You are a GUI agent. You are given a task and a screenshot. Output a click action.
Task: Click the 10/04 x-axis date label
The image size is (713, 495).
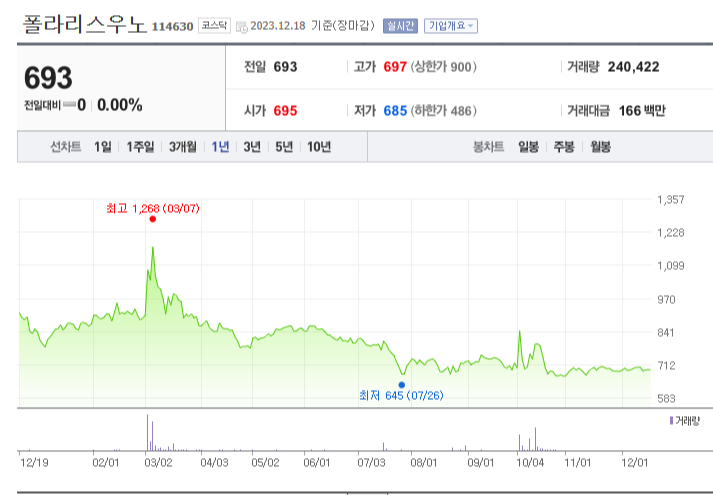coord(531,463)
